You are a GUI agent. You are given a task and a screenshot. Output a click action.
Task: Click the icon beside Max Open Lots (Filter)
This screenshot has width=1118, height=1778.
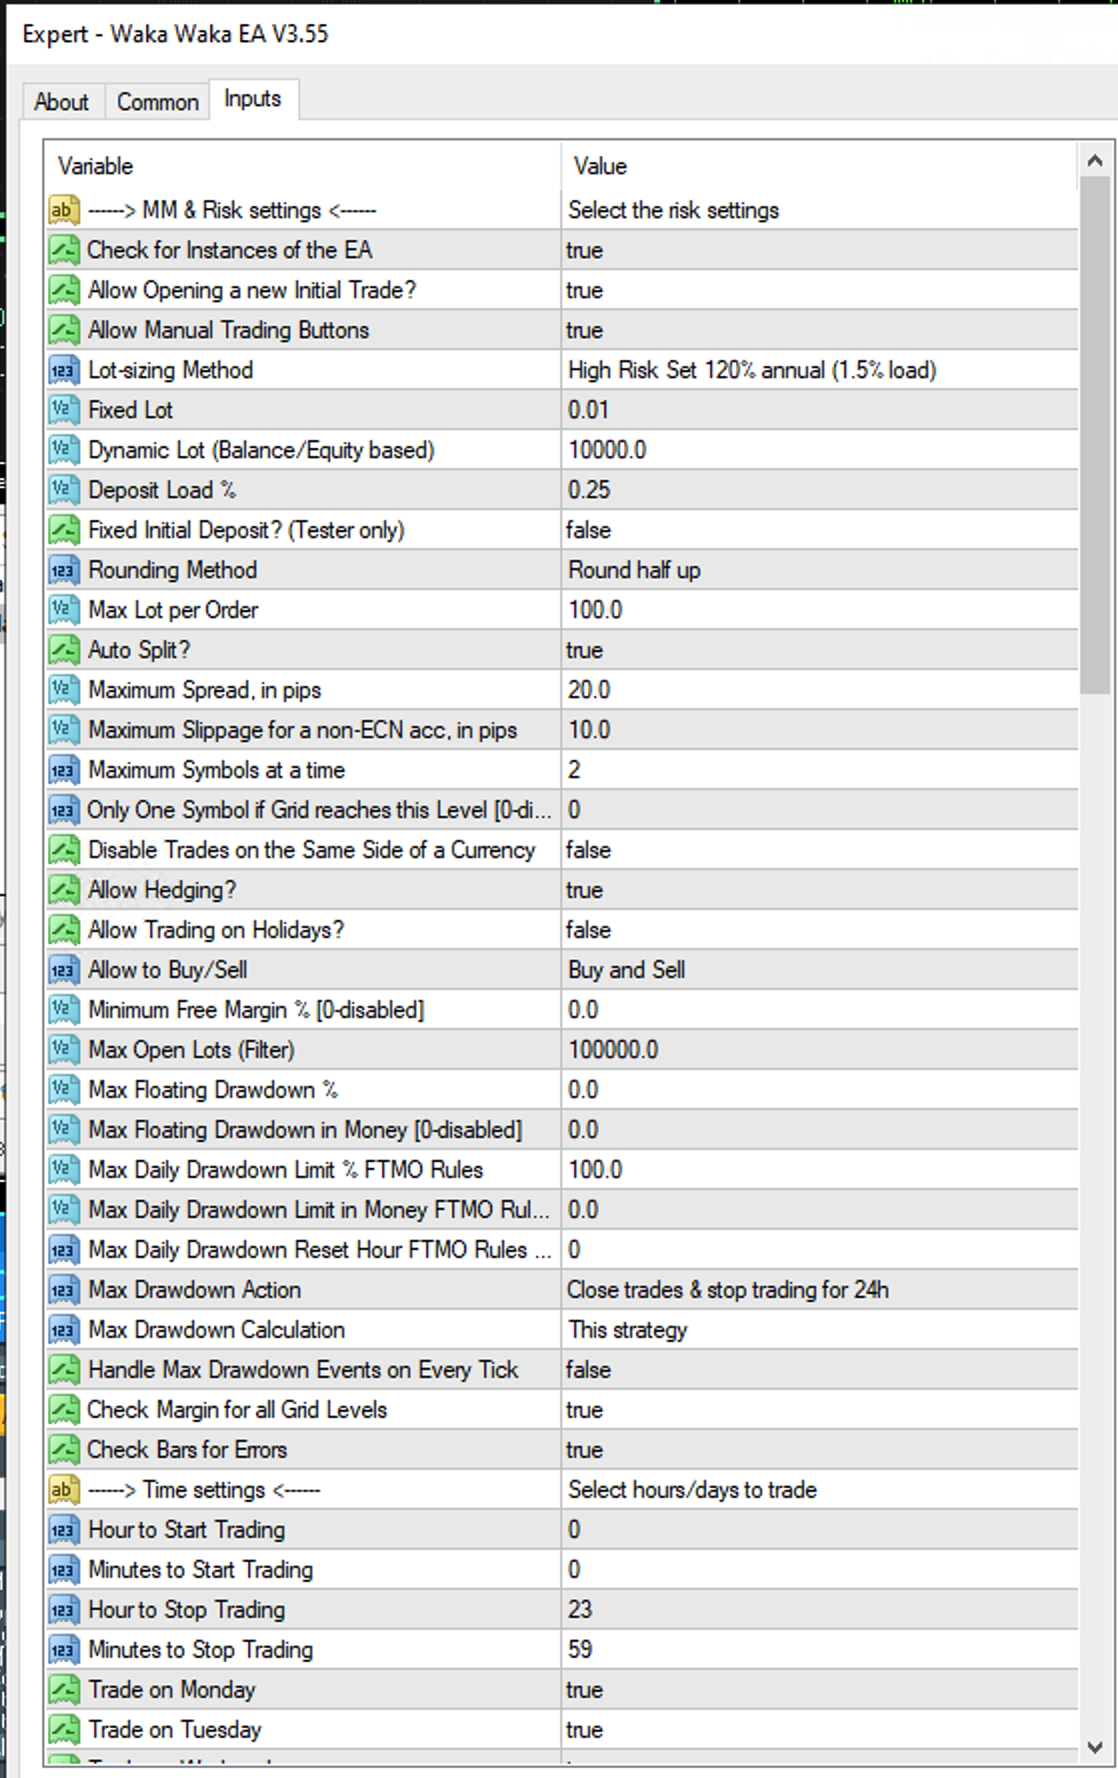tap(63, 1050)
